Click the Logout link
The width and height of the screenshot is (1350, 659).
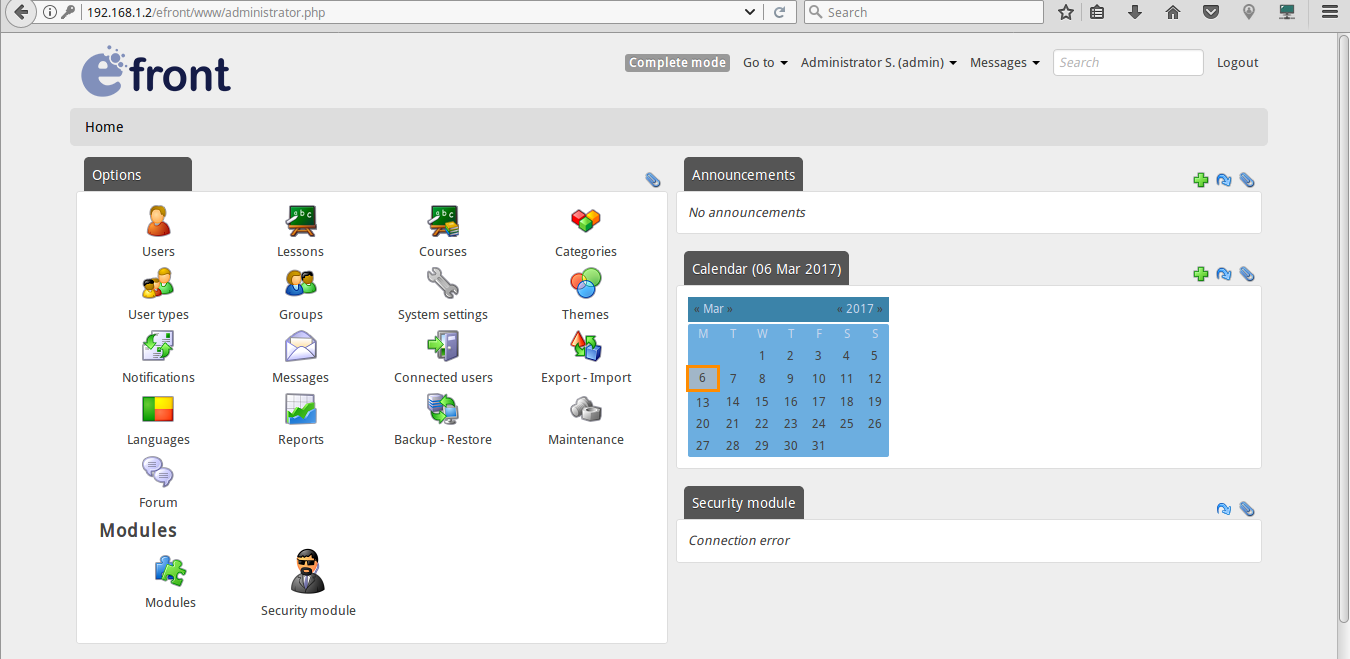[x=1237, y=62]
